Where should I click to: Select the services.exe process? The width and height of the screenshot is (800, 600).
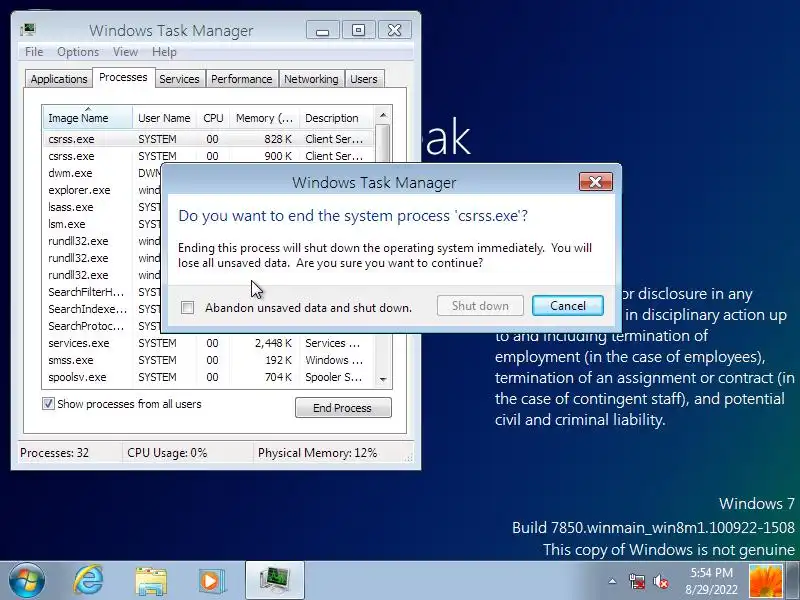point(208,343)
